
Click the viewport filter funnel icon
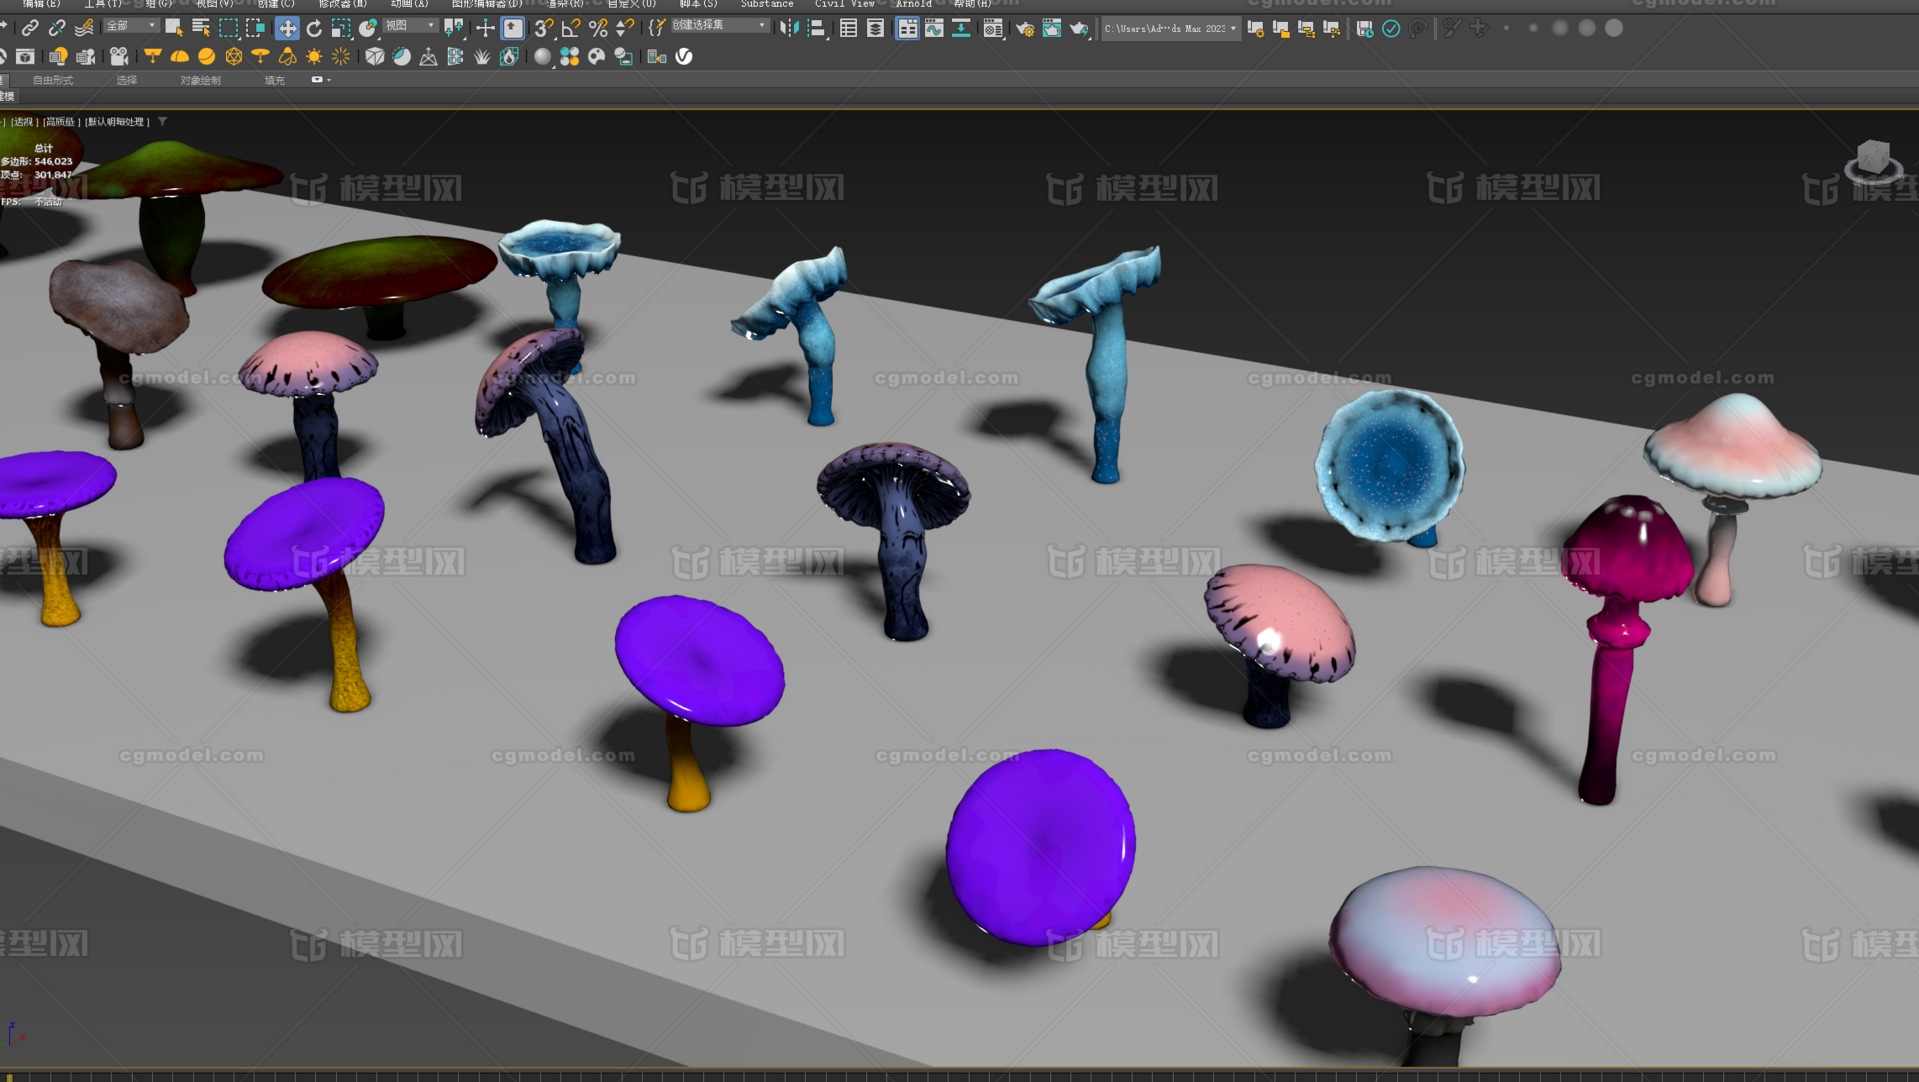(162, 122)
